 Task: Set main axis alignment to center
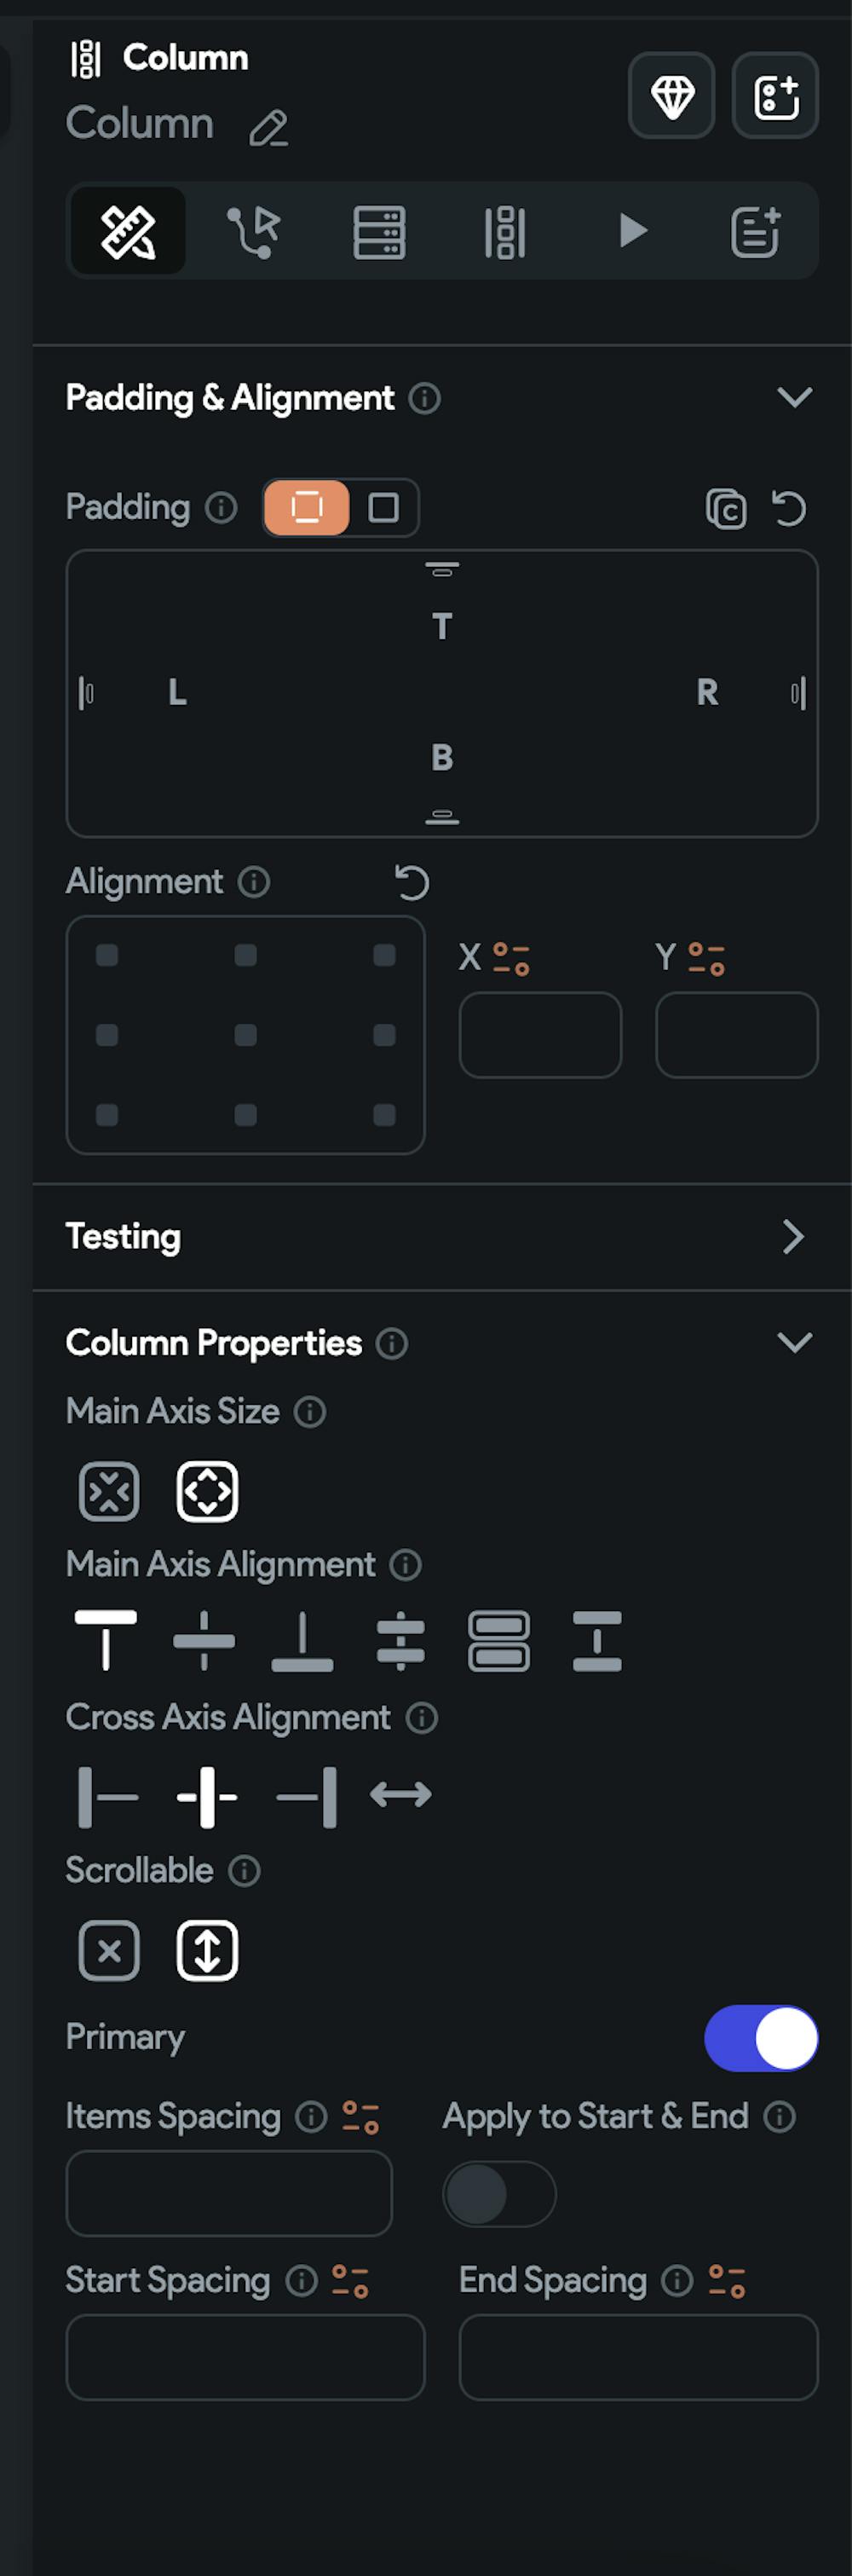tap(204, 1641)
